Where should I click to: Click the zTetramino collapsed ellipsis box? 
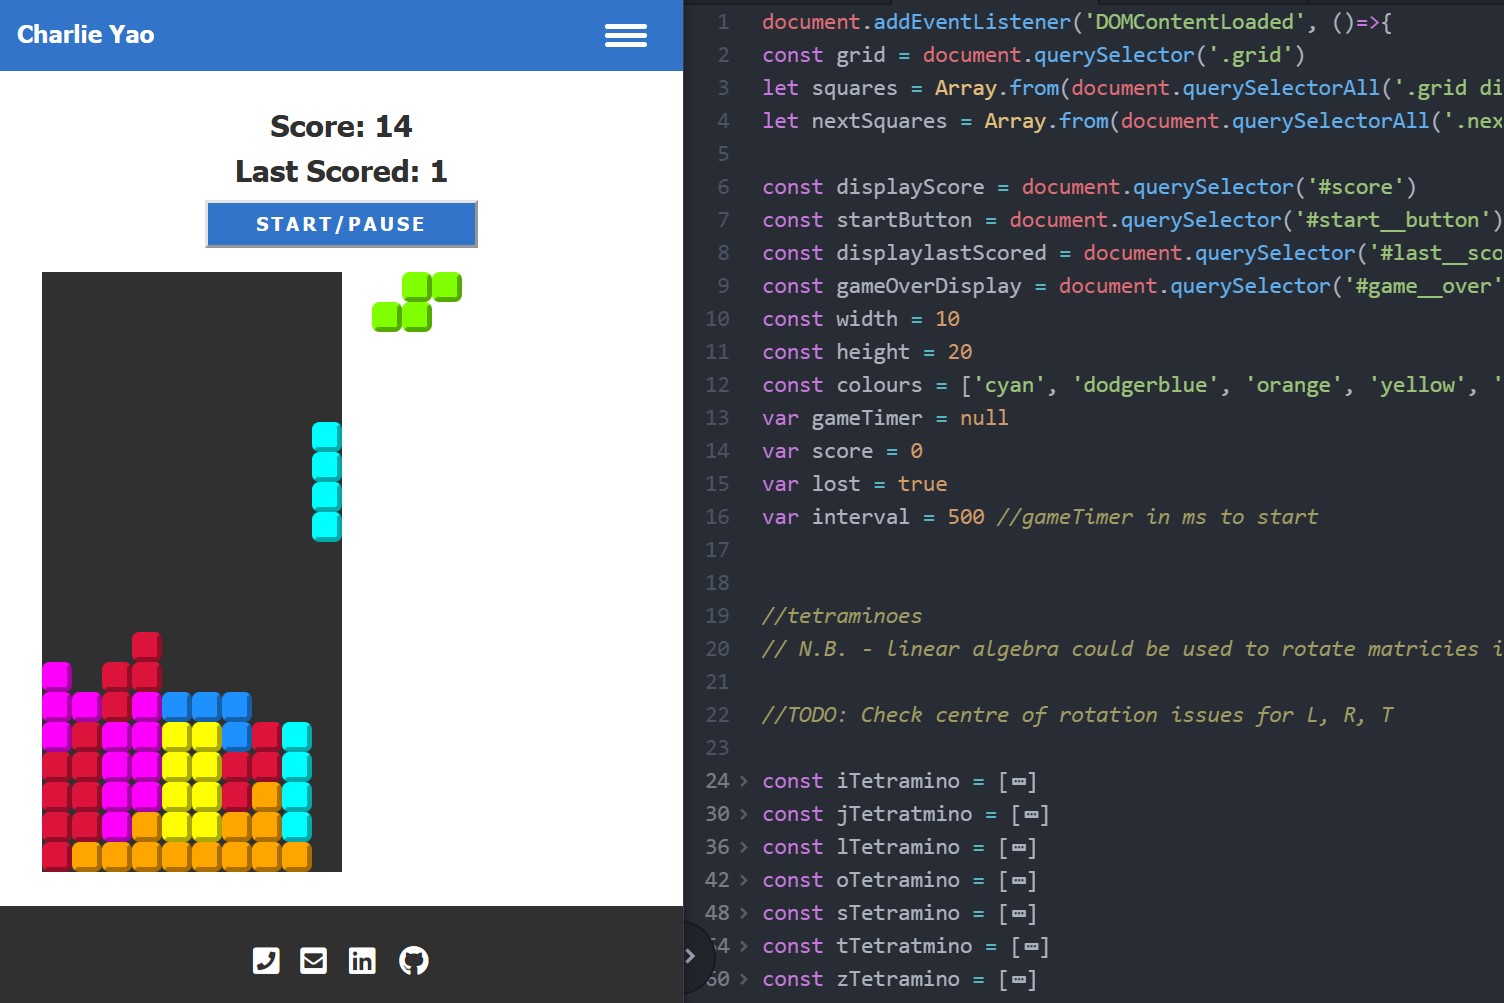[x=1018, y=980]
